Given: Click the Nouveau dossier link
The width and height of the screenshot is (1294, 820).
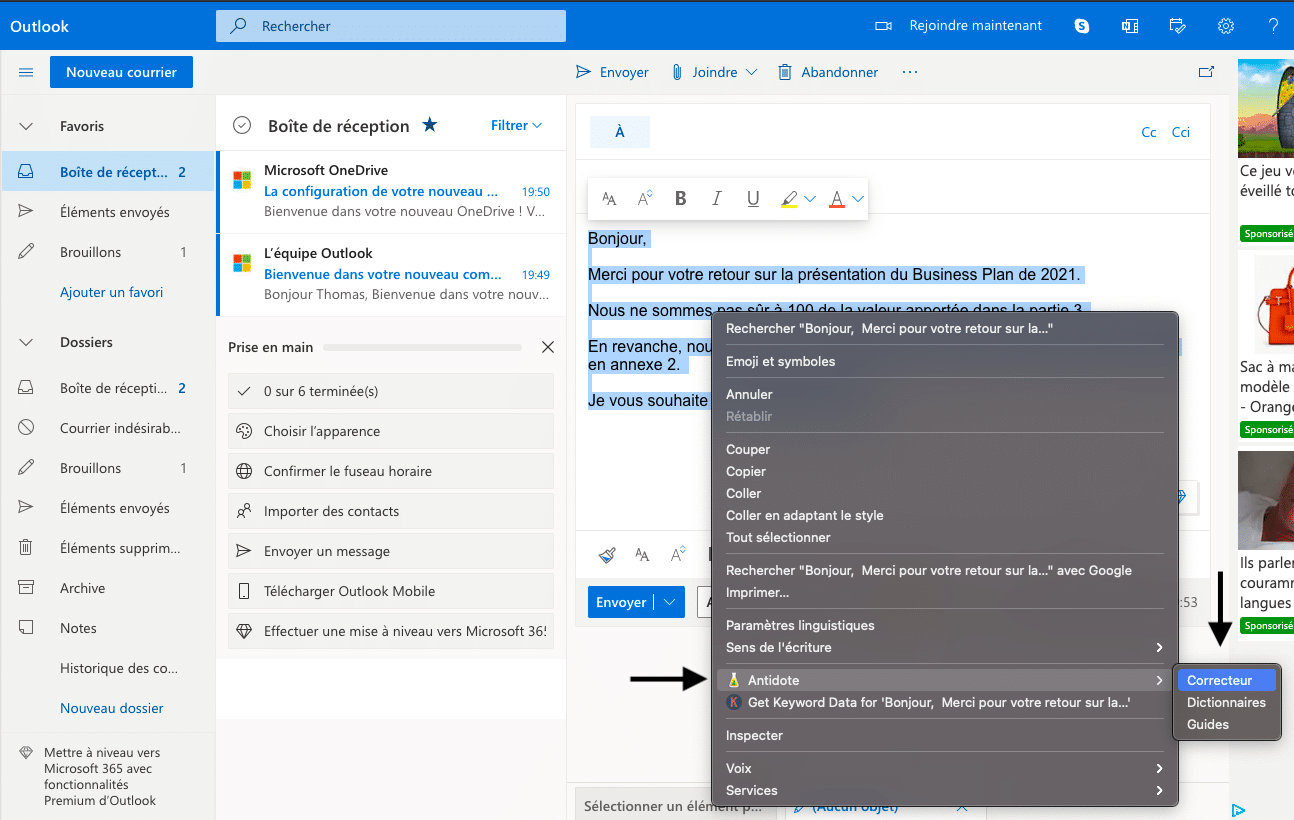Looking at the screenshot, I should 112,708.
